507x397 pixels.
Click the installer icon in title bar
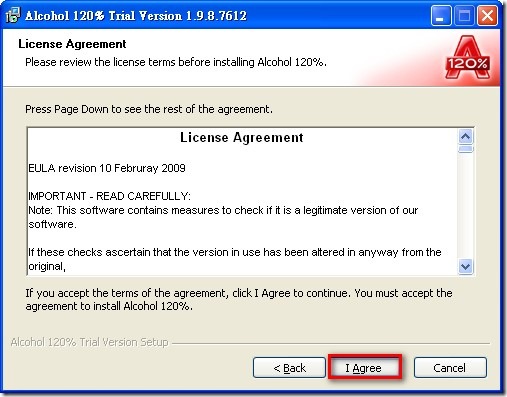[13, 15]
